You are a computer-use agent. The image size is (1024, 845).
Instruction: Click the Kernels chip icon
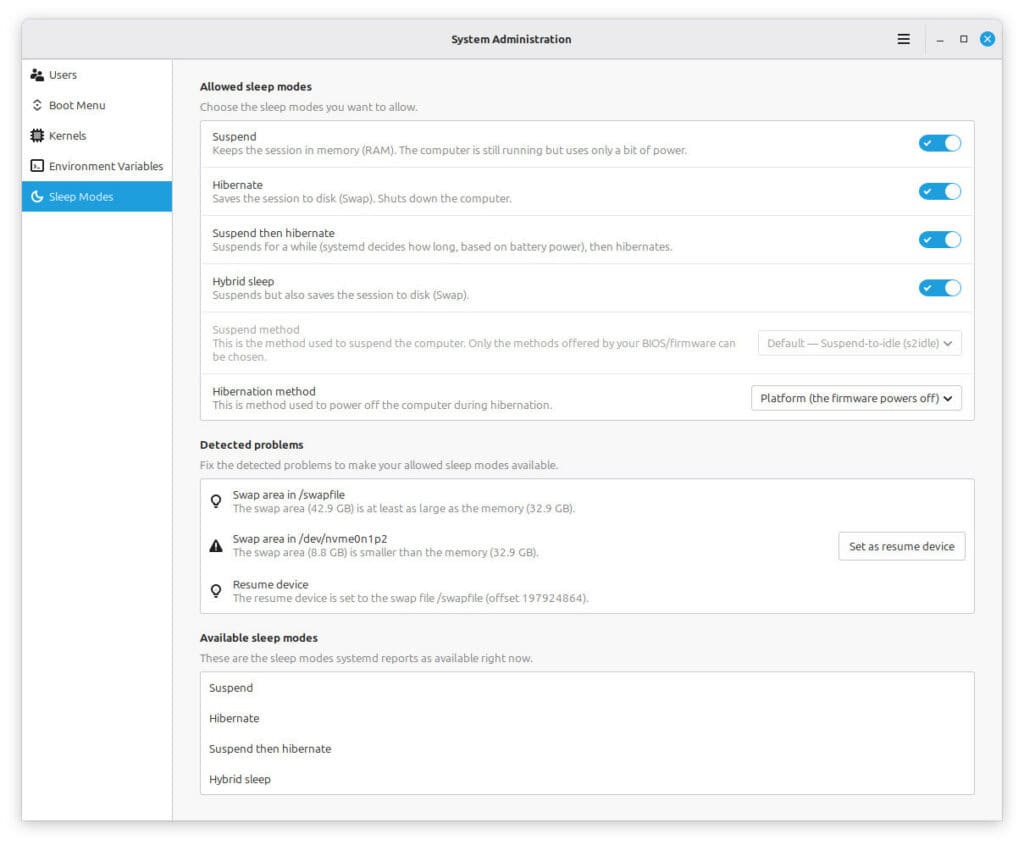point(37,136)
